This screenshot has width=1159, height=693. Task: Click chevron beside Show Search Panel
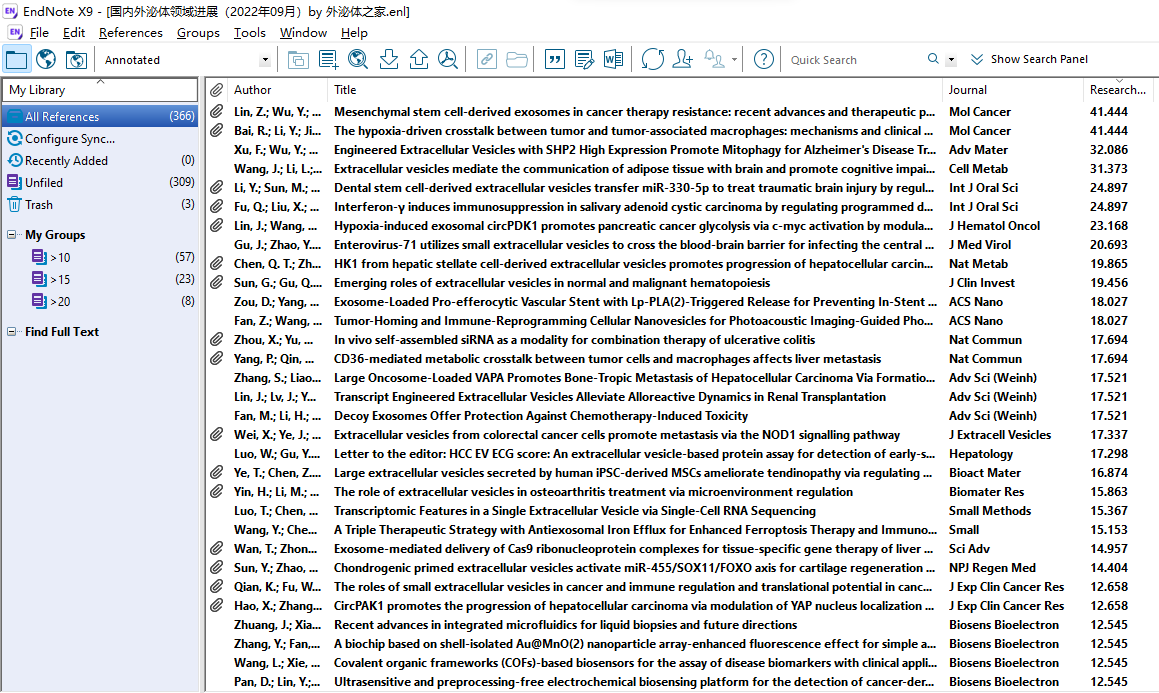point(976,59)
